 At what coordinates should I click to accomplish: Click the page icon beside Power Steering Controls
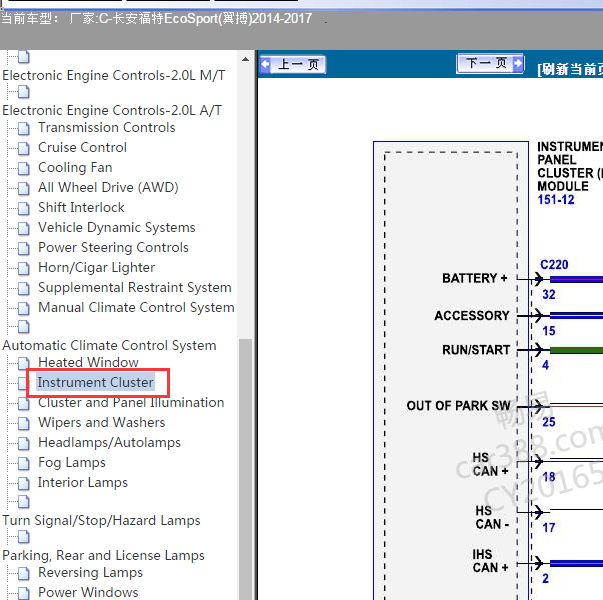tap(23, 248)
